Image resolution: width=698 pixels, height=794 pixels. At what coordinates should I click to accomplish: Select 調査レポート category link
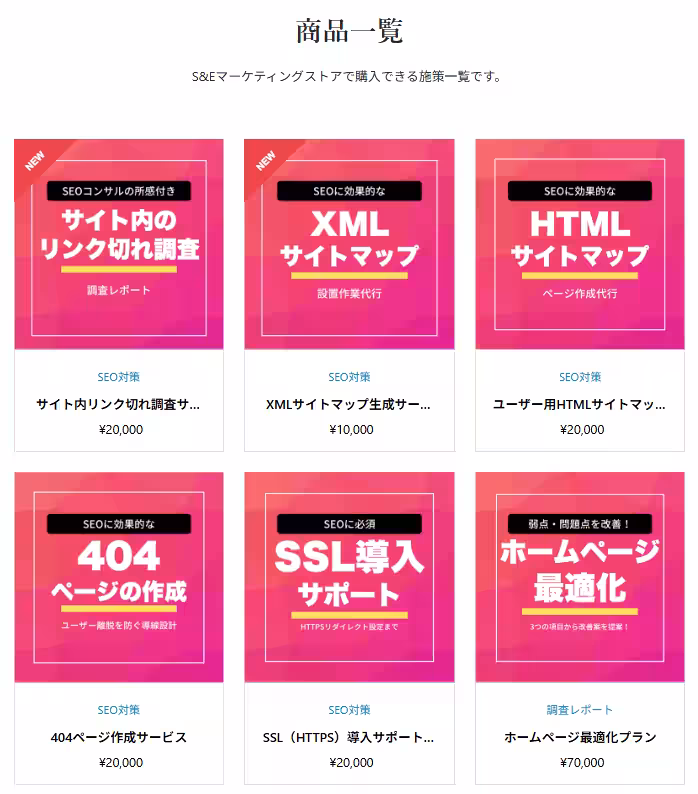click(x=580, y=710)
